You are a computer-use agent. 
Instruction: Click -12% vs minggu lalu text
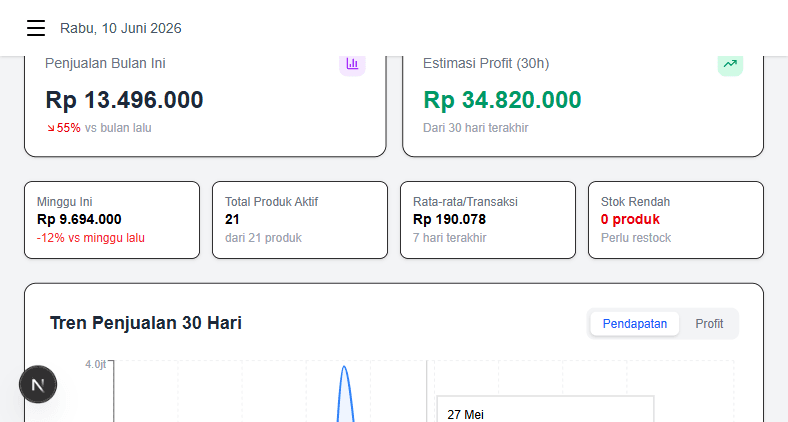(90, 238)
